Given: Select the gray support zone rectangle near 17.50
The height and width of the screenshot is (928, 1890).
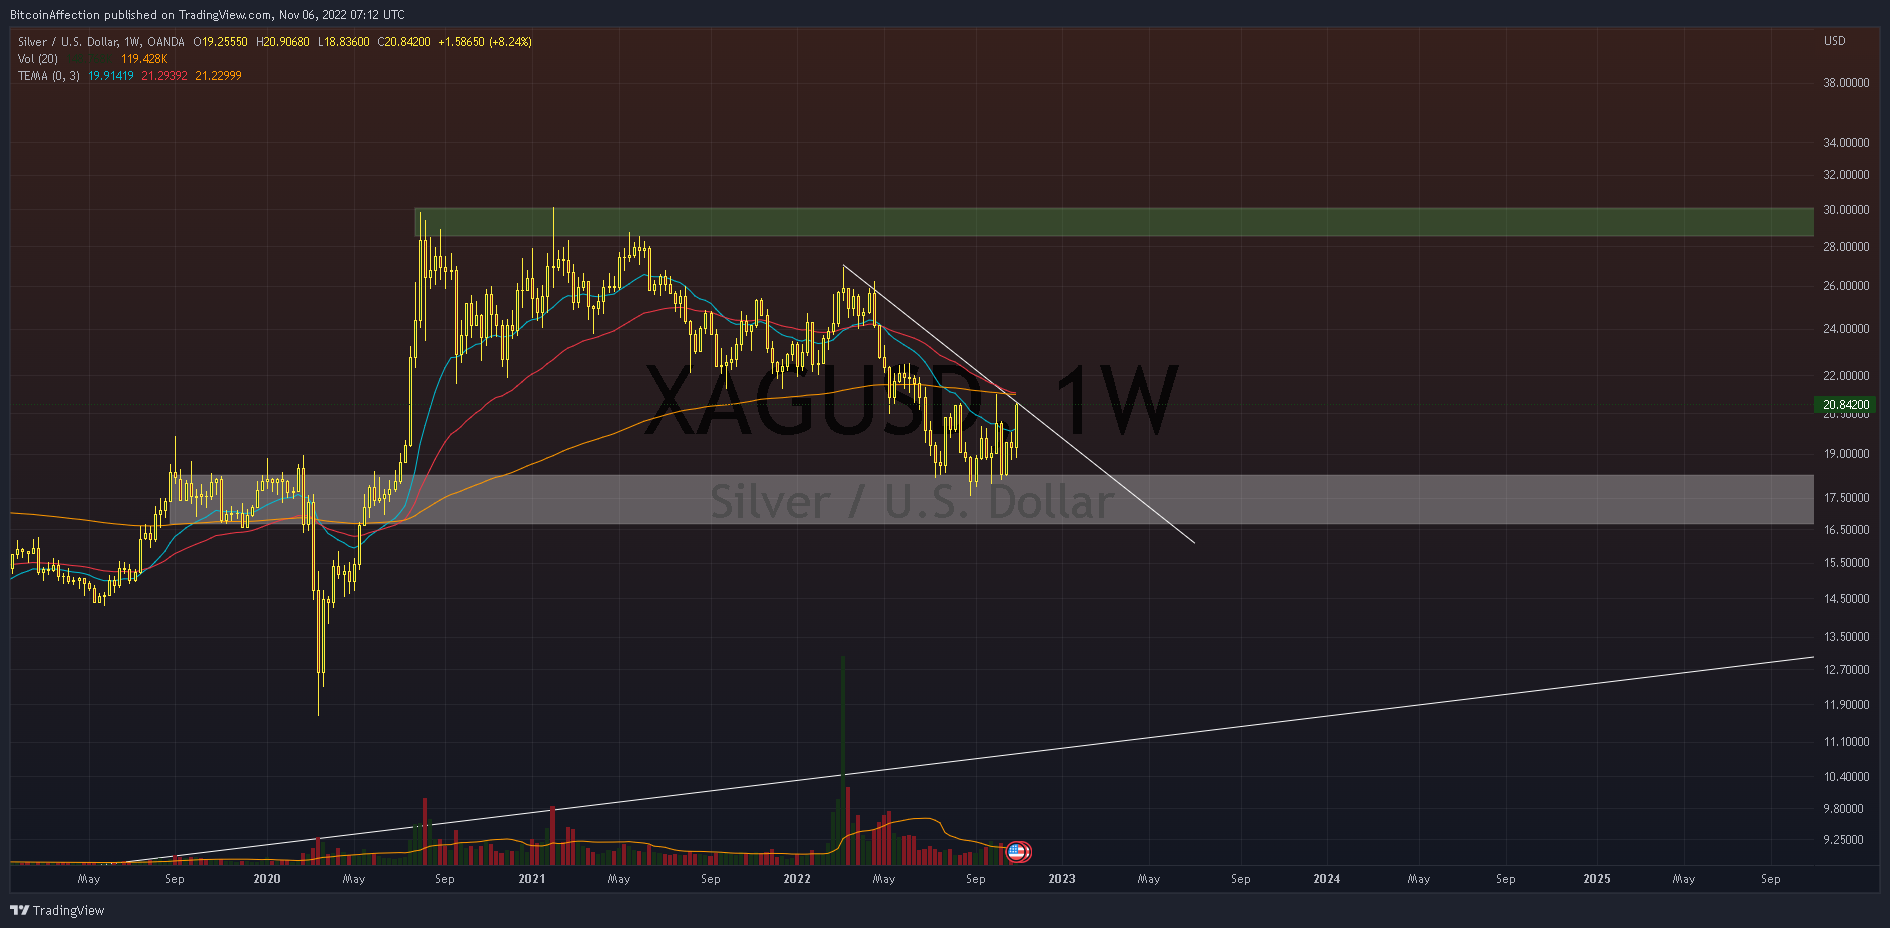Looking at the screenshot, I should (x=991, y=499).
